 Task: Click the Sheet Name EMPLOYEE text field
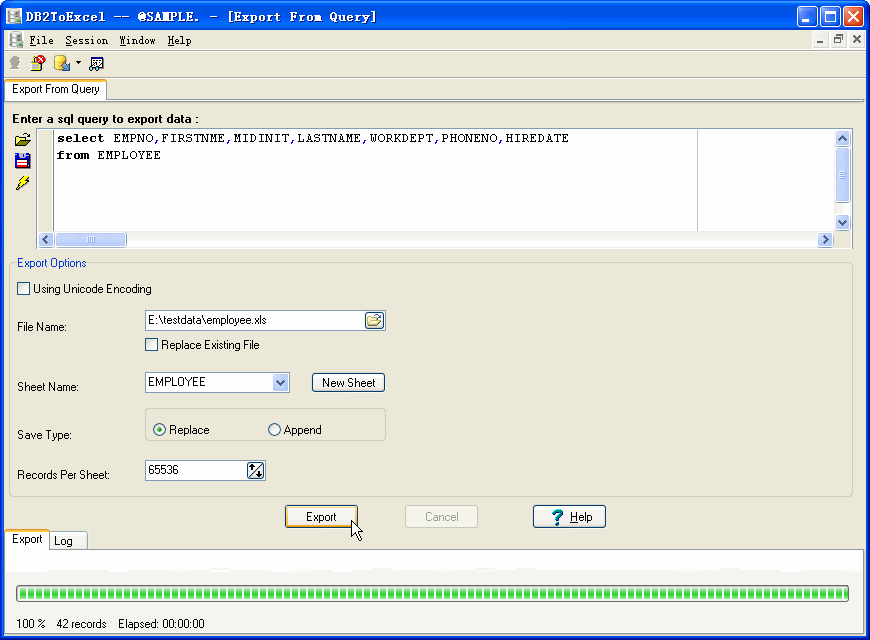[209, 382]
